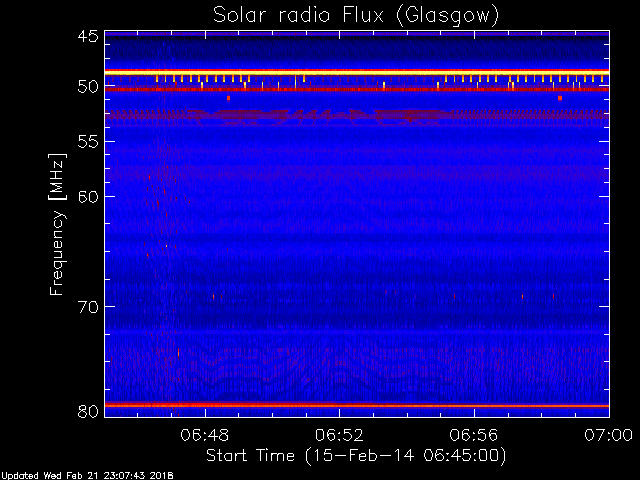This screenshot has width=640, height=480.
Task: Click the '70' frequency tick label
Action: [x=88, y=307]
